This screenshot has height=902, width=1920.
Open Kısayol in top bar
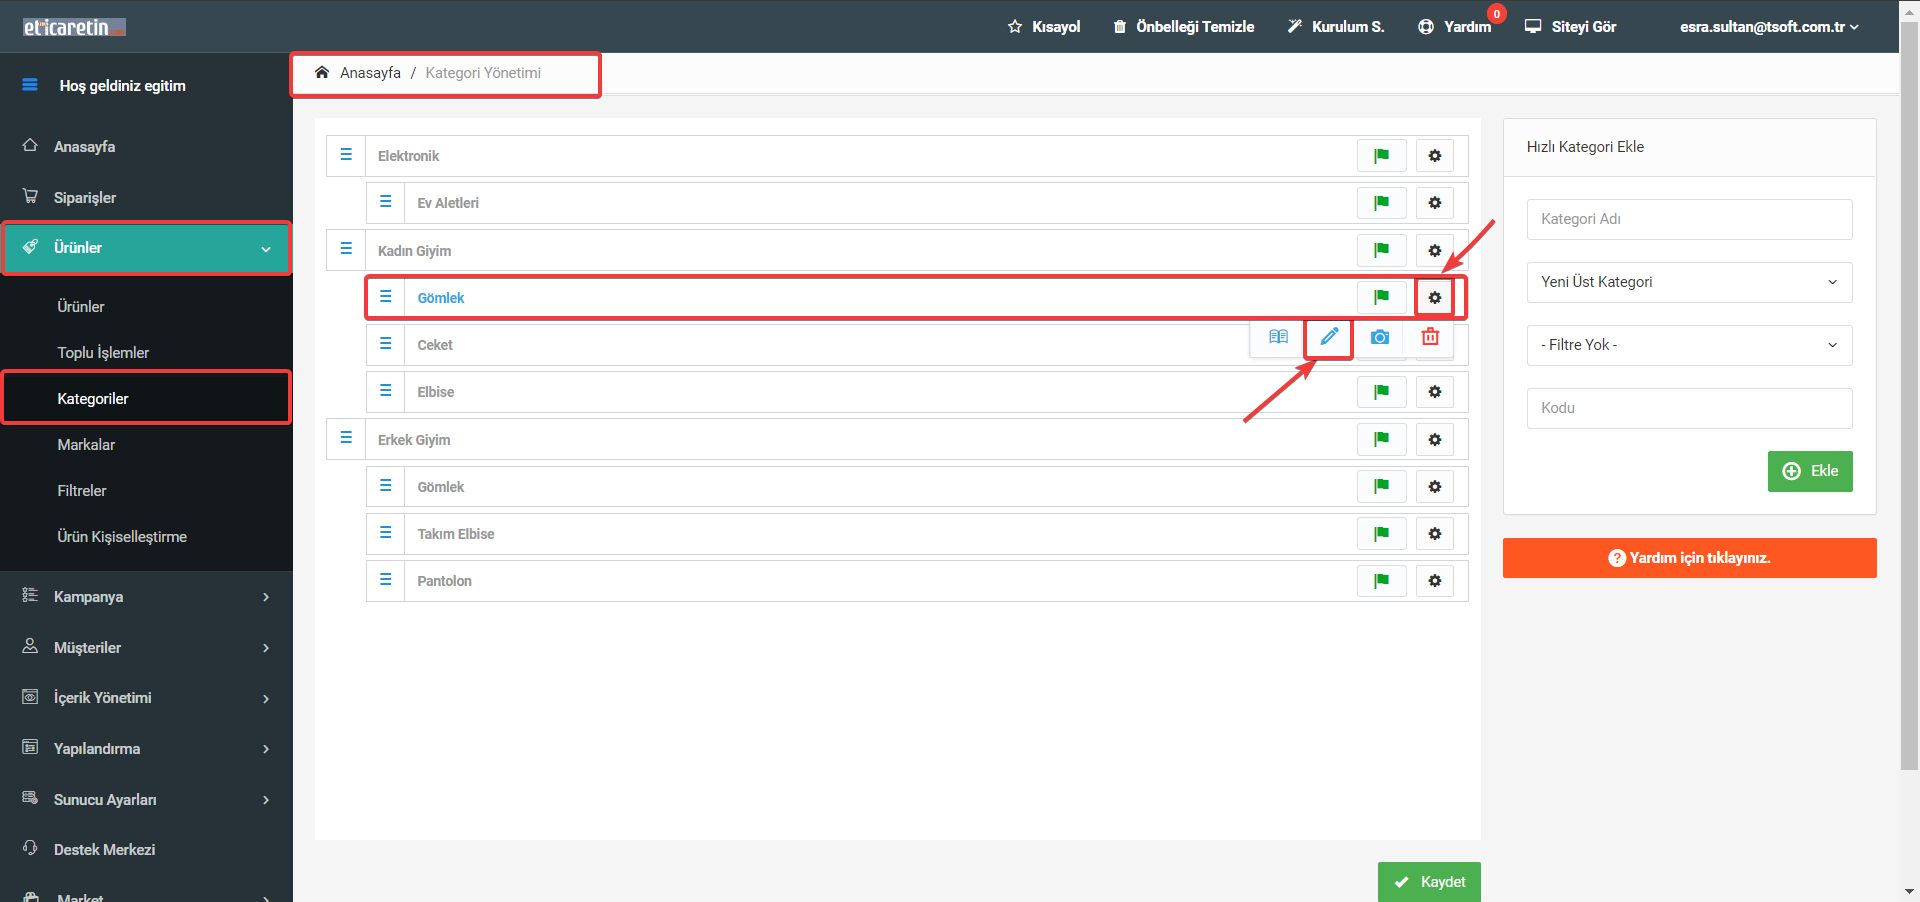(x=1044, y=27)
